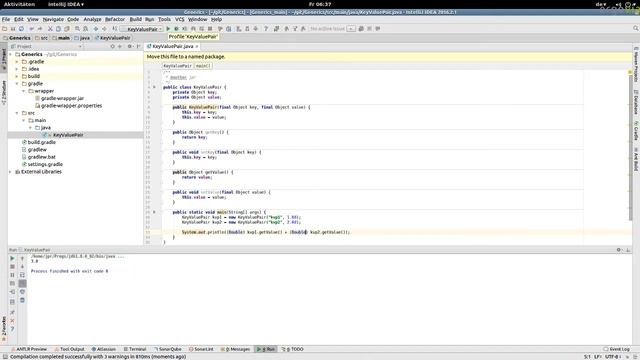Open the VCS menu
Image resolution: width=640 pixels, height=360 pixels.
click(180, 19)
